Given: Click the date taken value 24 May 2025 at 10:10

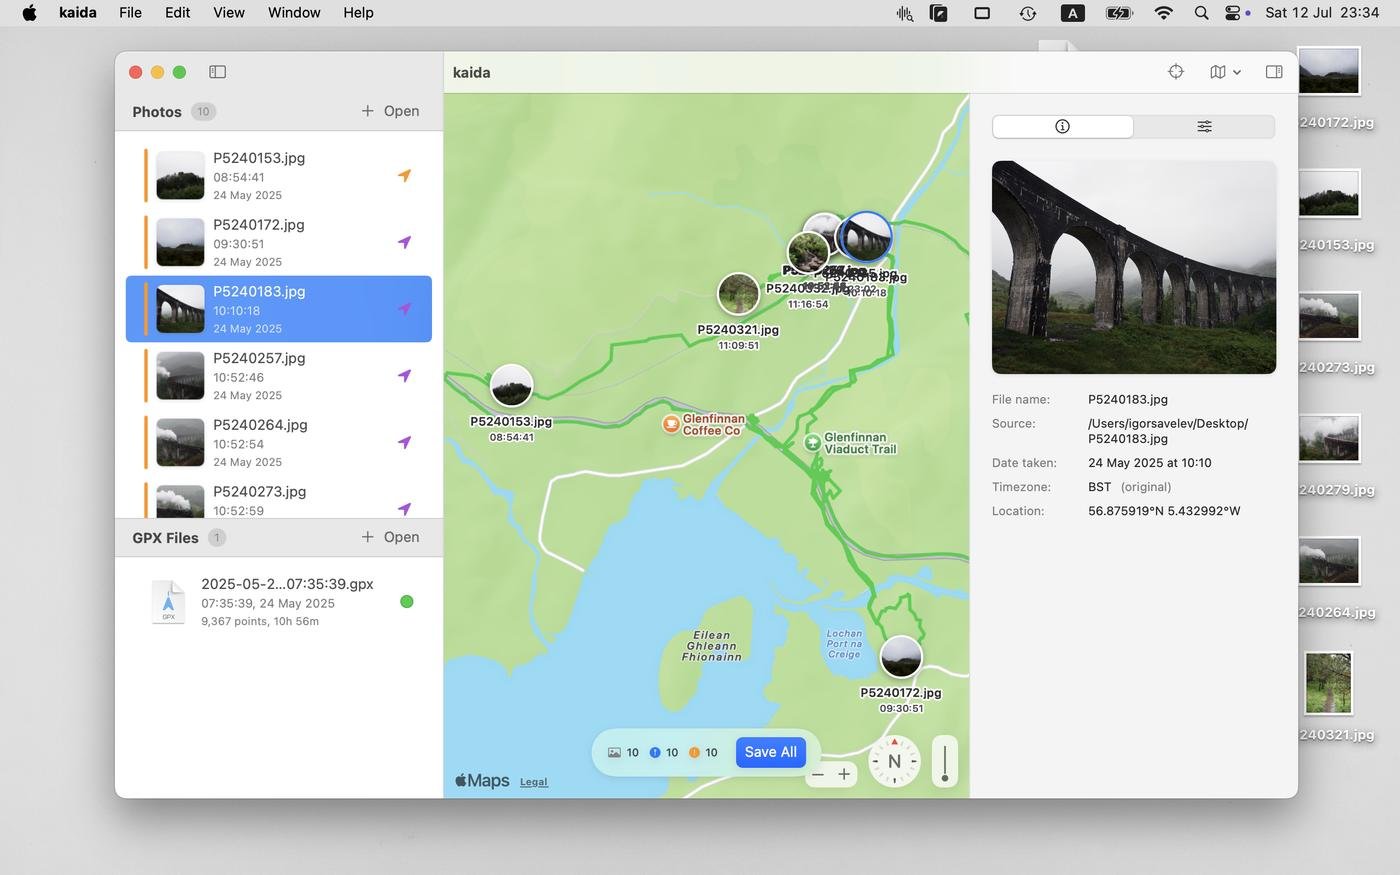Looking at the screenshot, I should 1150,463.
